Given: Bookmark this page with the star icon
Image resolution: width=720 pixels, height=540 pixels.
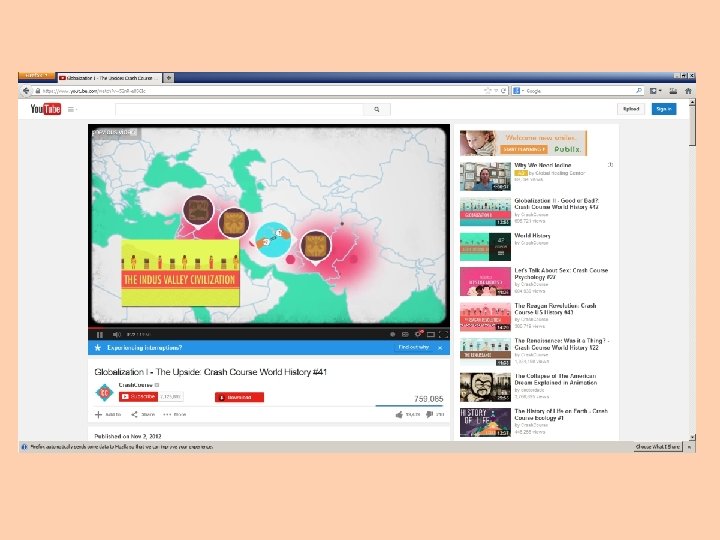Looking at the screenshot, I should [x=488, y=91].
